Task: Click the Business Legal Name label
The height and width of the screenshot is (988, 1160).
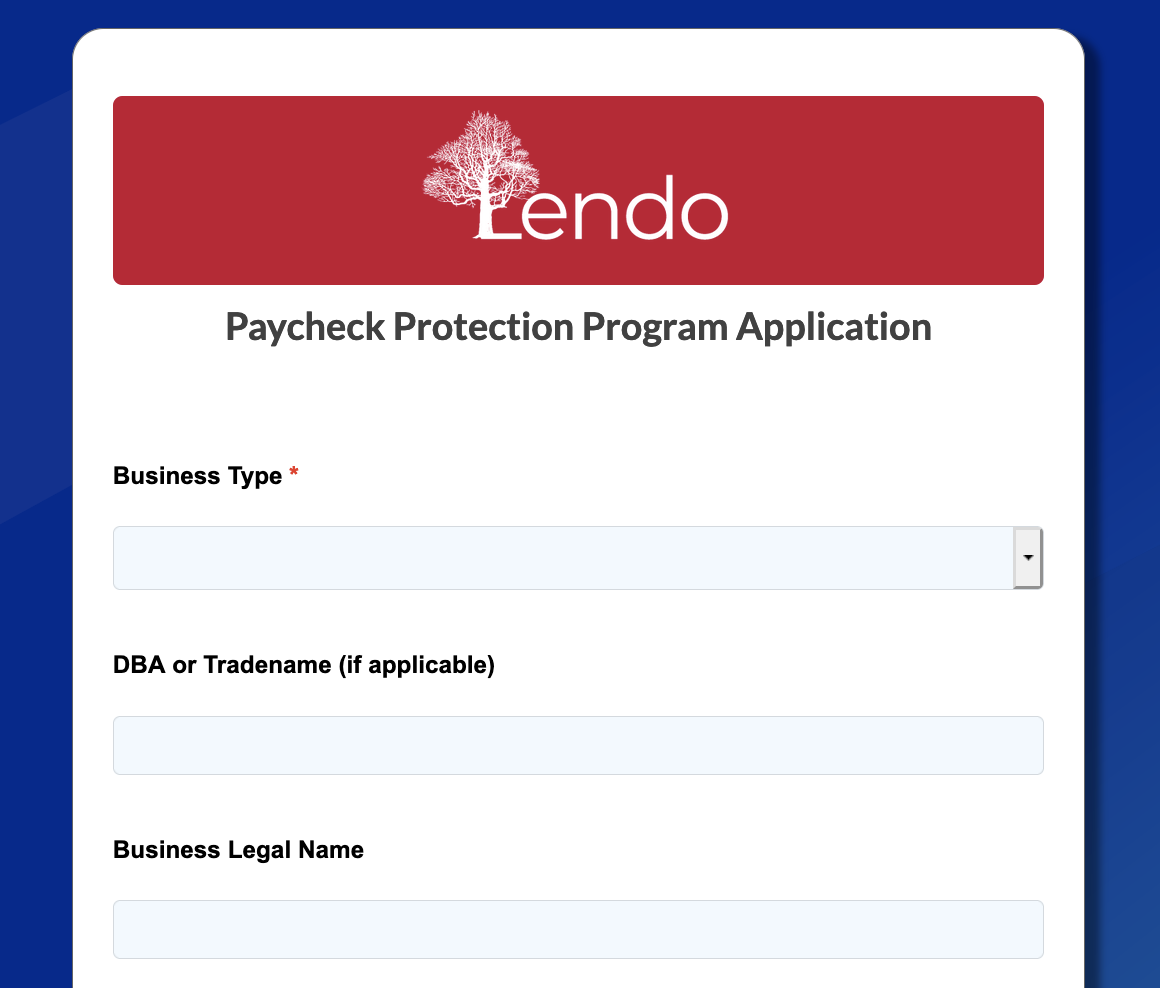Action: (x=238, y=850)
